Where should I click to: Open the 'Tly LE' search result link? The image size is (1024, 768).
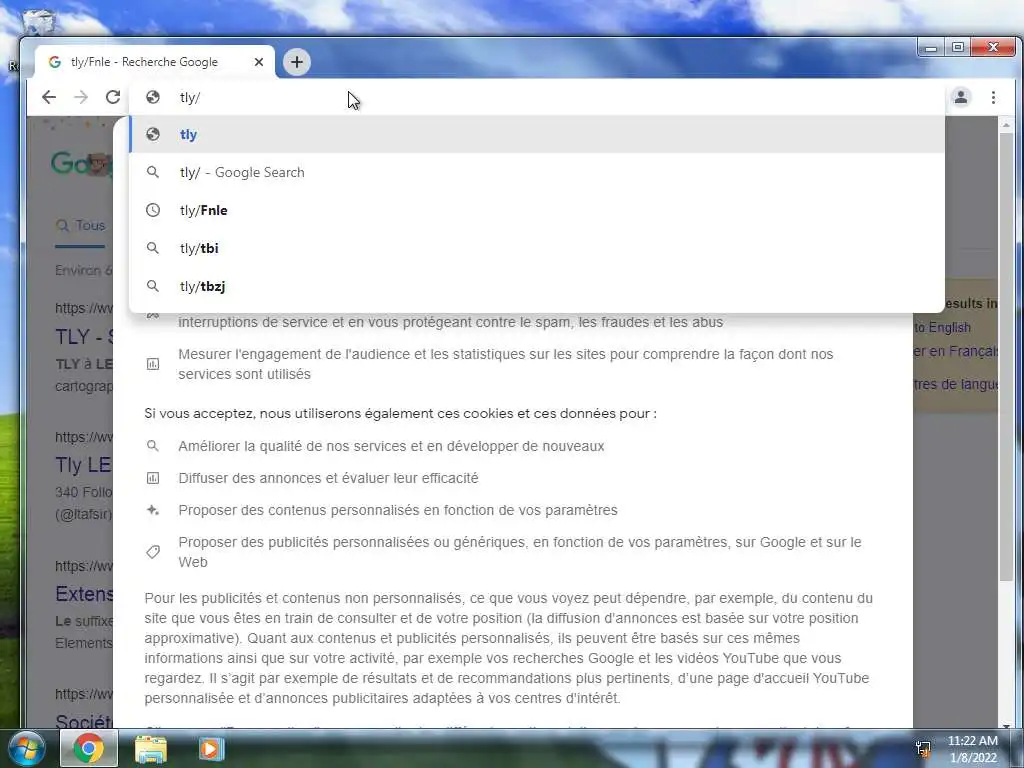coord(84,465)
